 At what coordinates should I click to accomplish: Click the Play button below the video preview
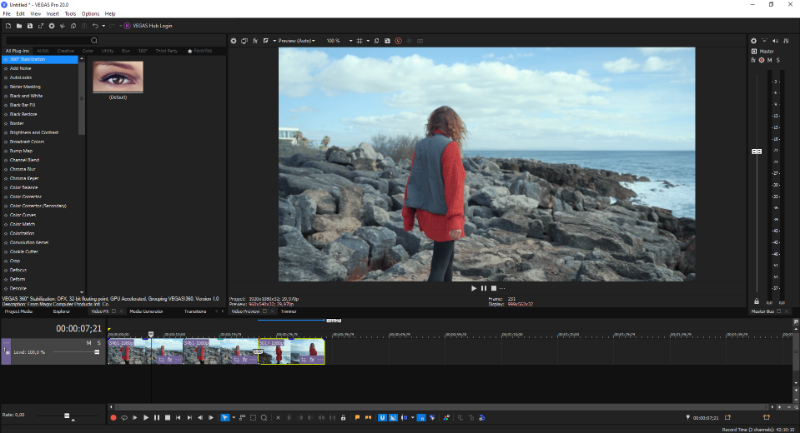pos(474,288)
